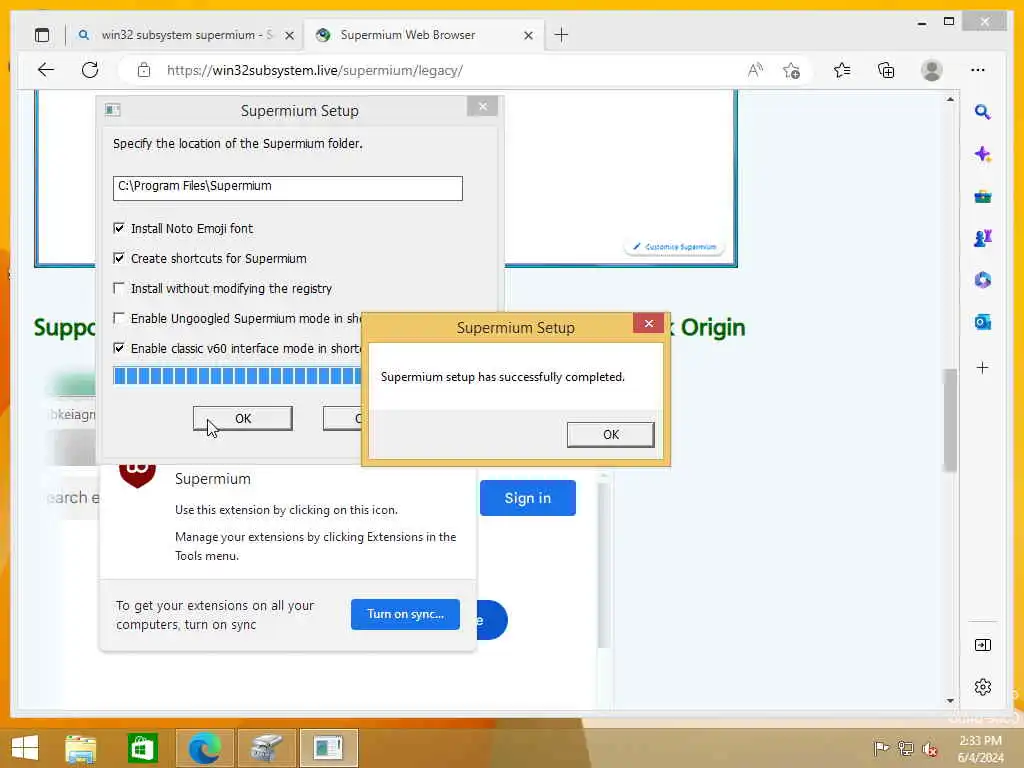Click Turn on sync button
Viewport: 1024px width, 768px height.
click(405, 614)
